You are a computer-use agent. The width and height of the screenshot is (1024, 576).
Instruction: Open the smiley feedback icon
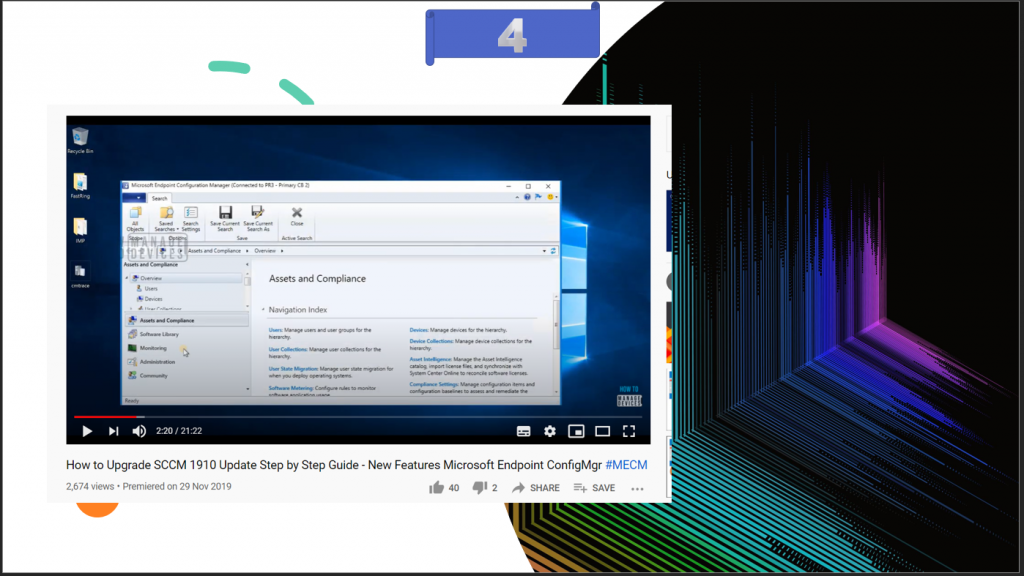pyautogui.click(x=551, y=197)
